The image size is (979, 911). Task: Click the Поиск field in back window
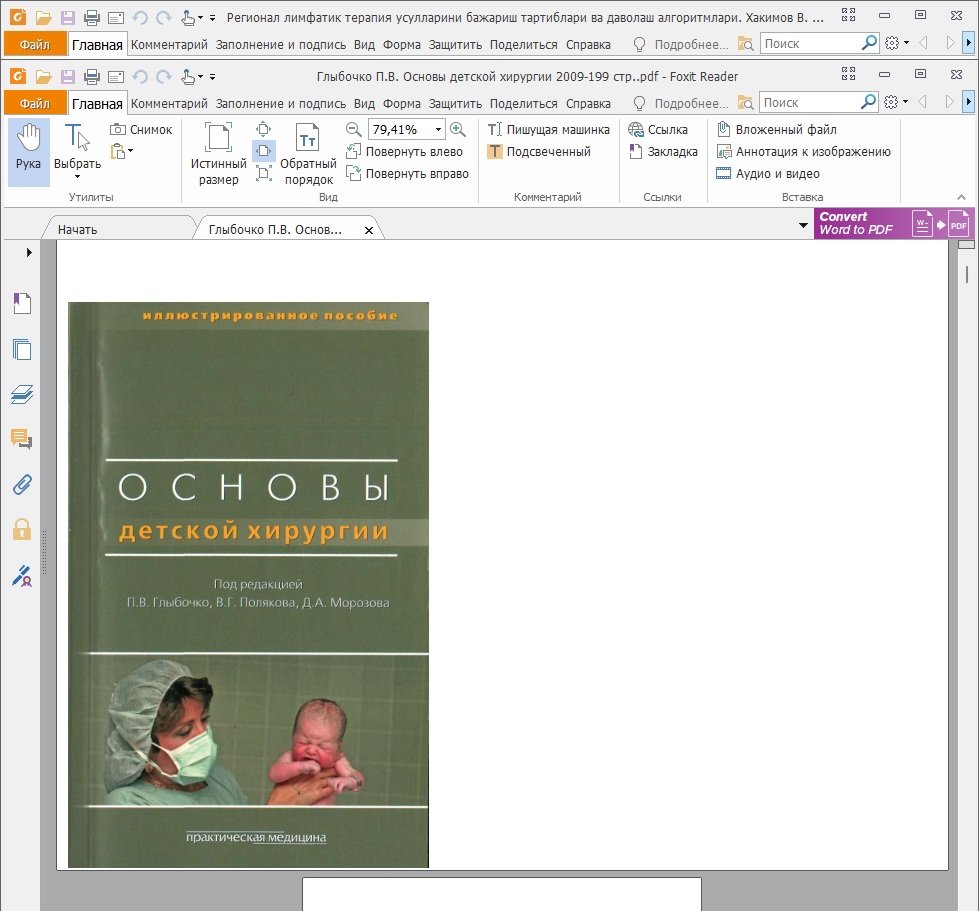coord(810,44)
